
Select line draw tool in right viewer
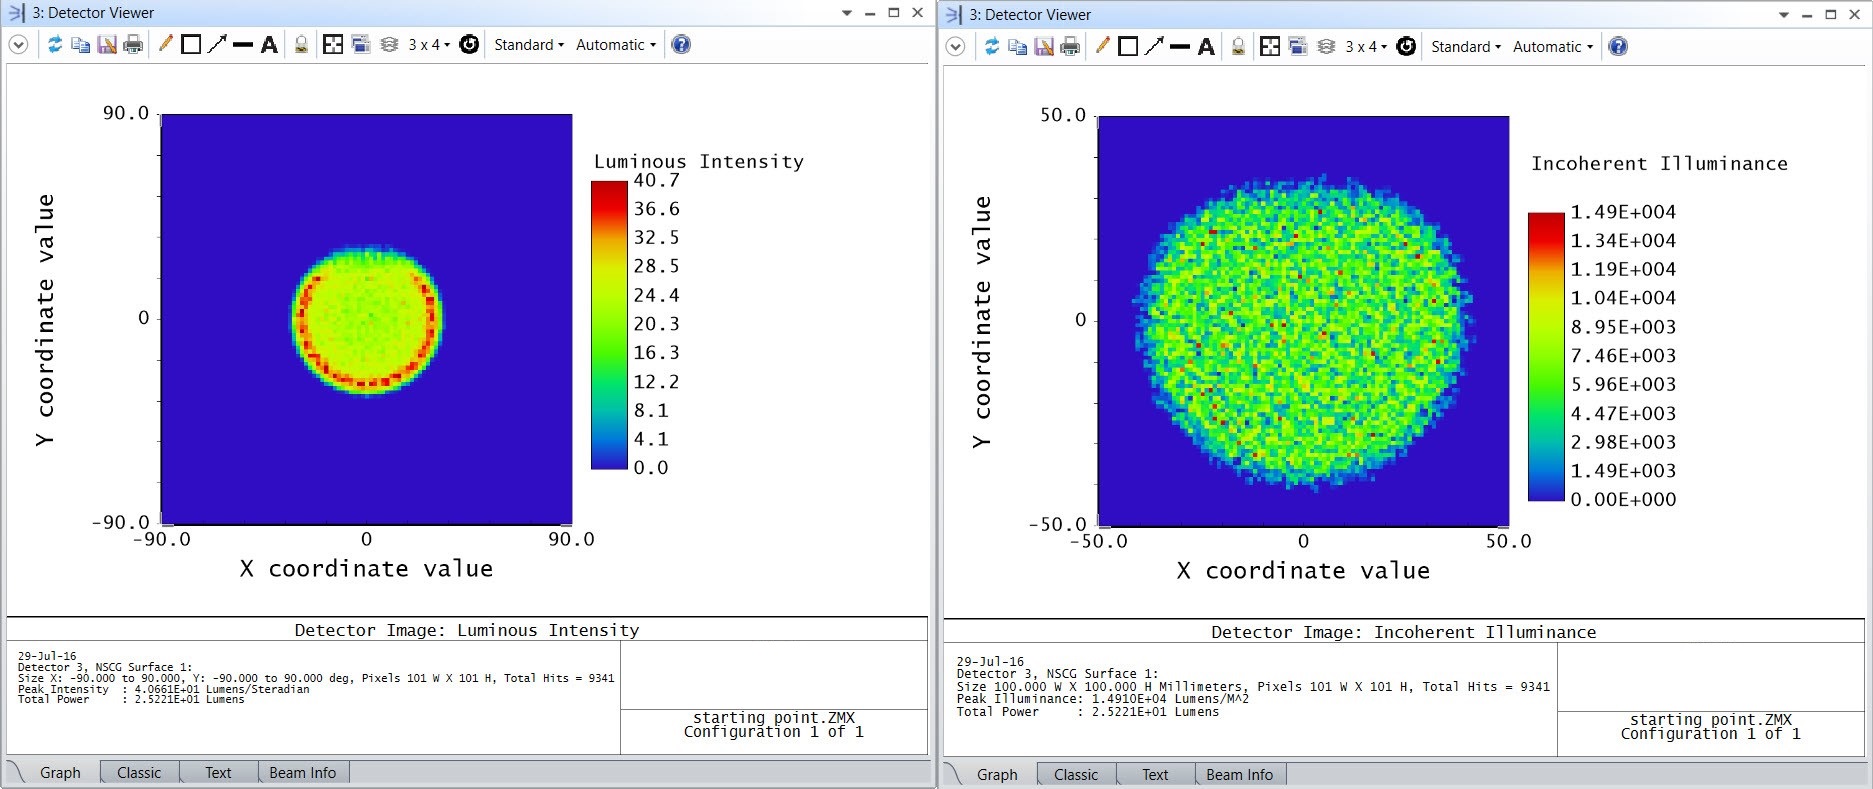tap(1180, 47)
